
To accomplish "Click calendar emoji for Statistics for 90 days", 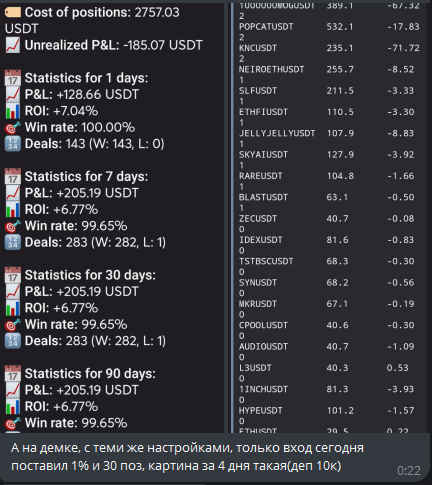I will coord(13,374).
